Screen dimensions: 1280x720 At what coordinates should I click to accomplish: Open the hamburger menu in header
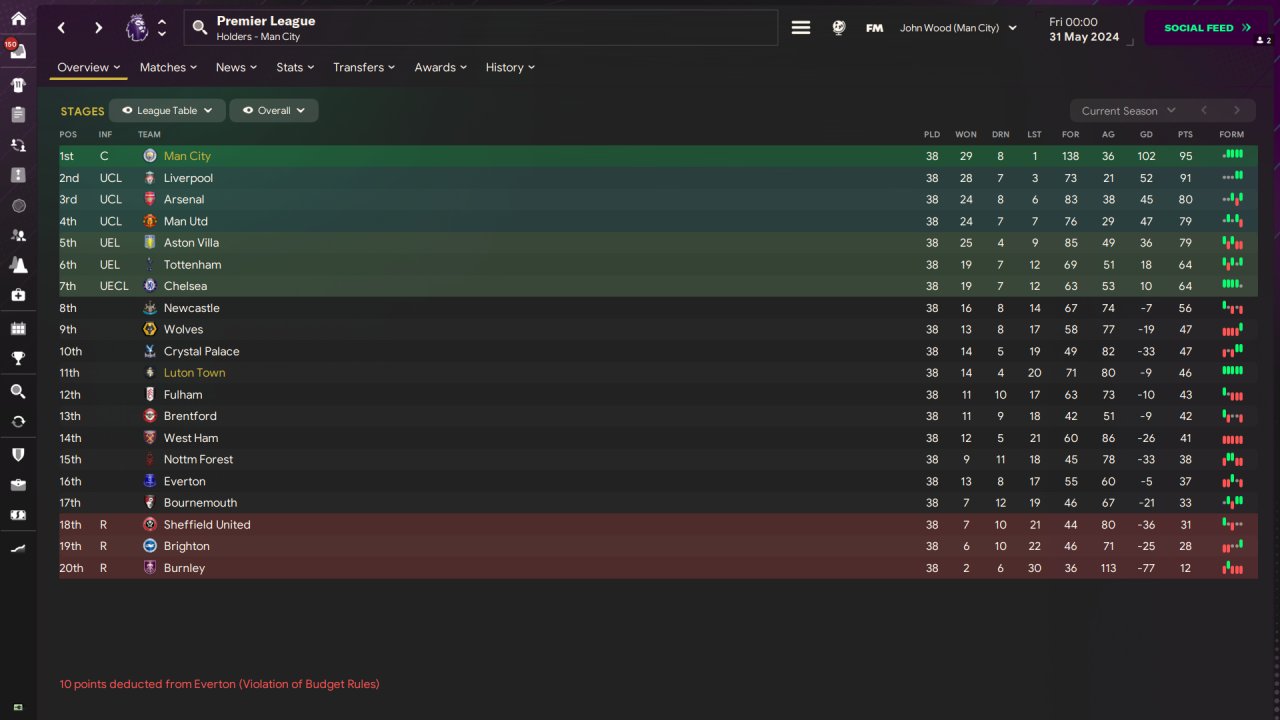point(801,28)
